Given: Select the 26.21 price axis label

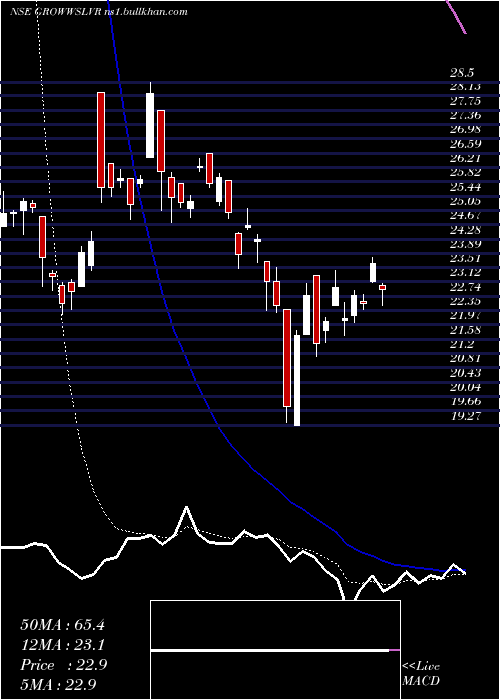Looking at the screenshot, I should click(x=465, y=158).
